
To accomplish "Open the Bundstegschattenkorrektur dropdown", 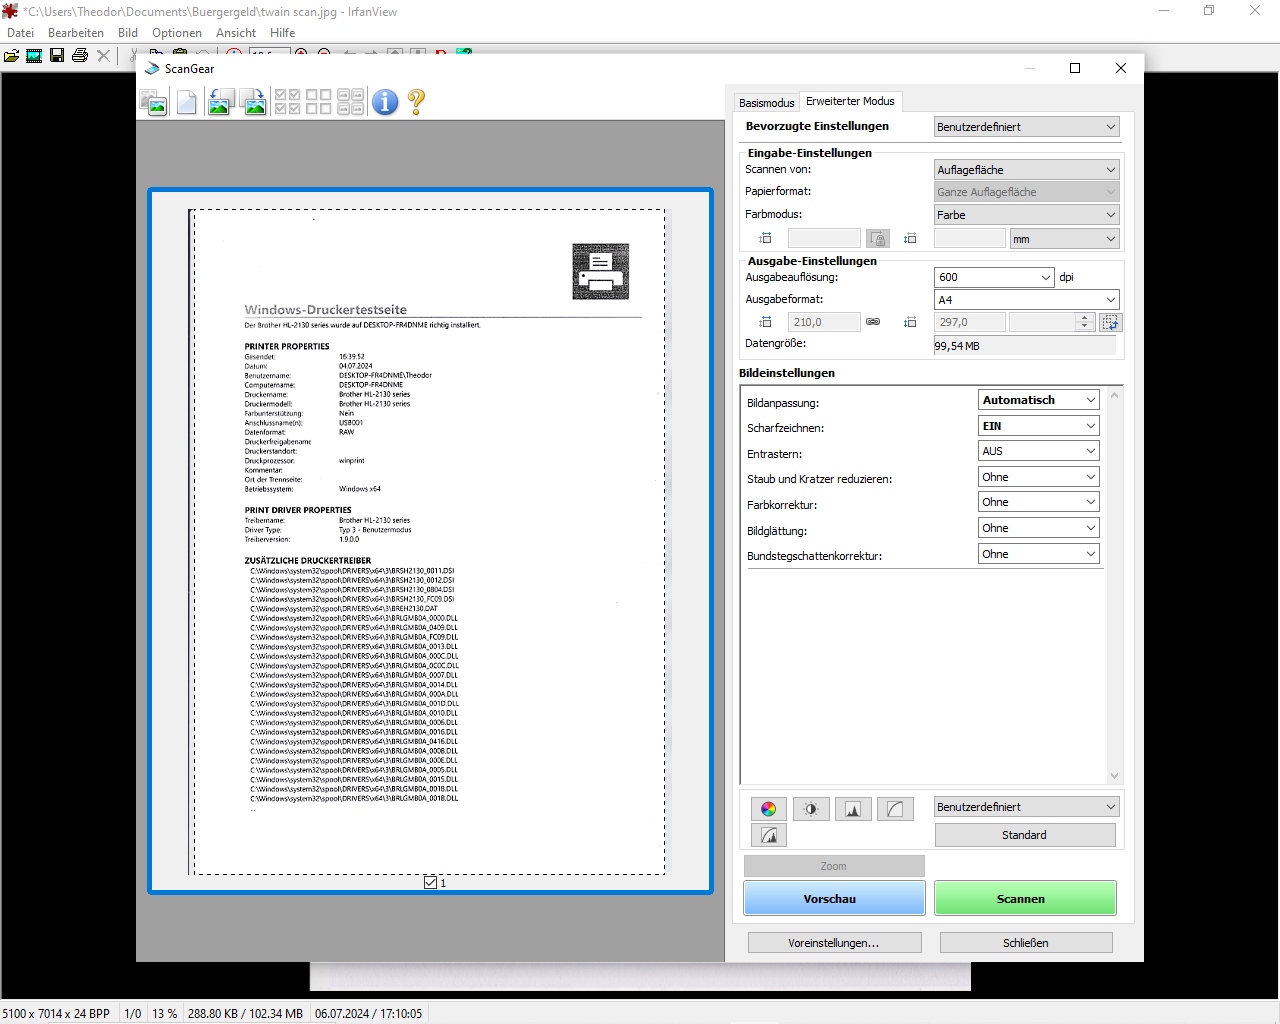I will tap(1038, 554).
